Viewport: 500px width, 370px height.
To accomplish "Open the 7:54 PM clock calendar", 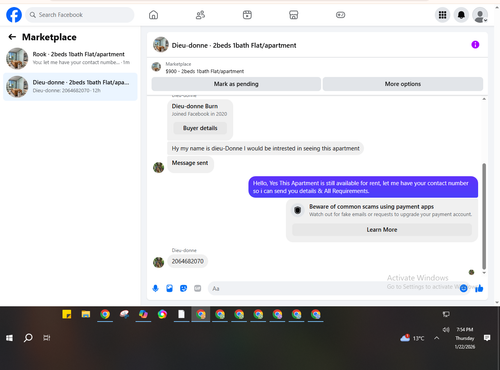I will tap(465, 338).
